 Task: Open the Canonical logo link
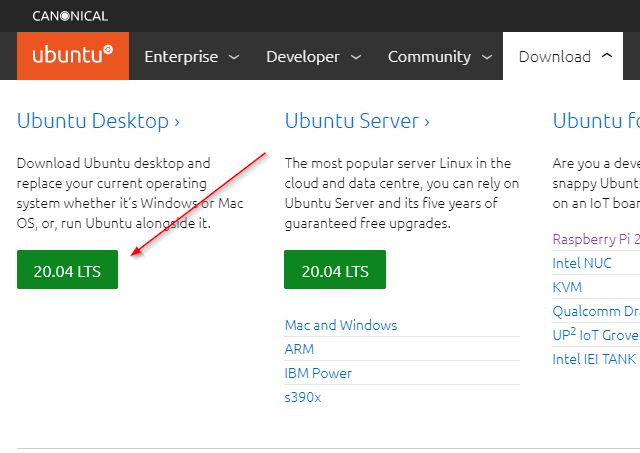[x=70, y=16]
